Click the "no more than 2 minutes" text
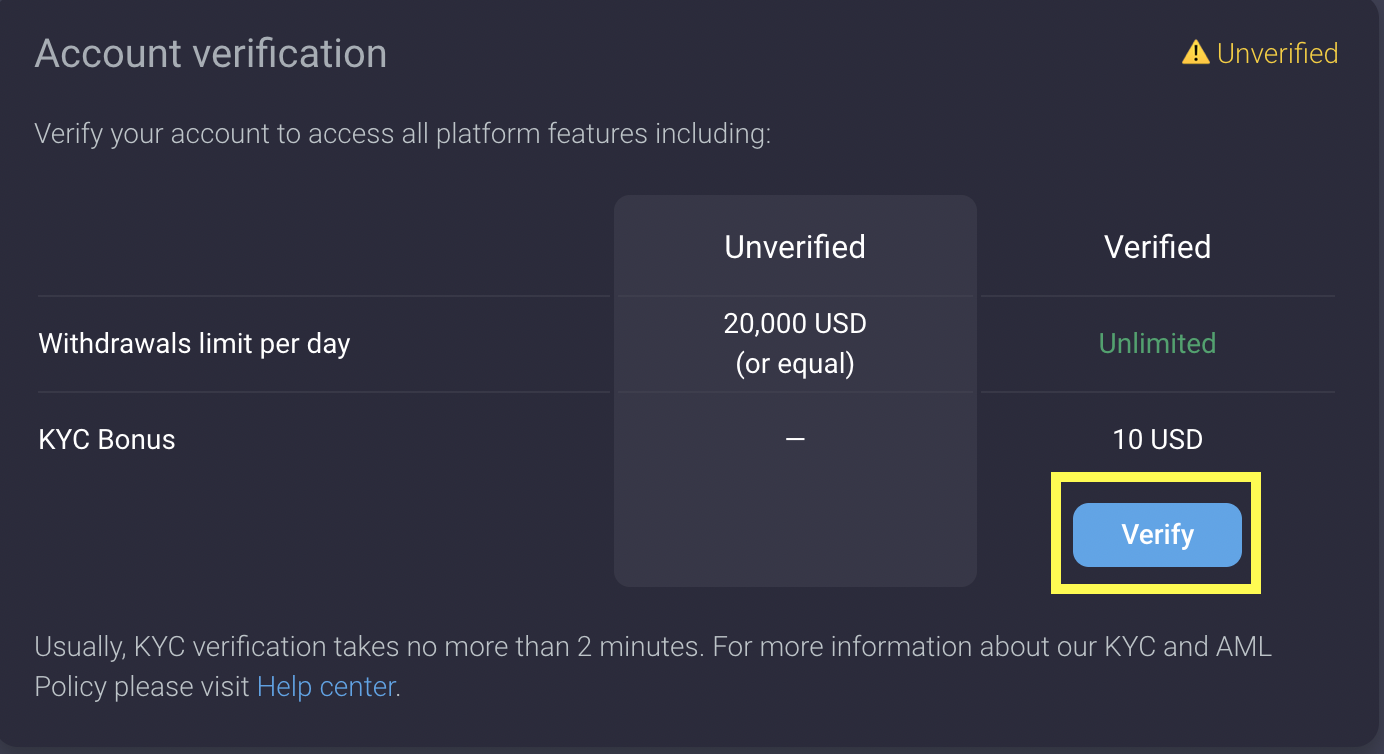1384x754 pixels. [555, 646]
